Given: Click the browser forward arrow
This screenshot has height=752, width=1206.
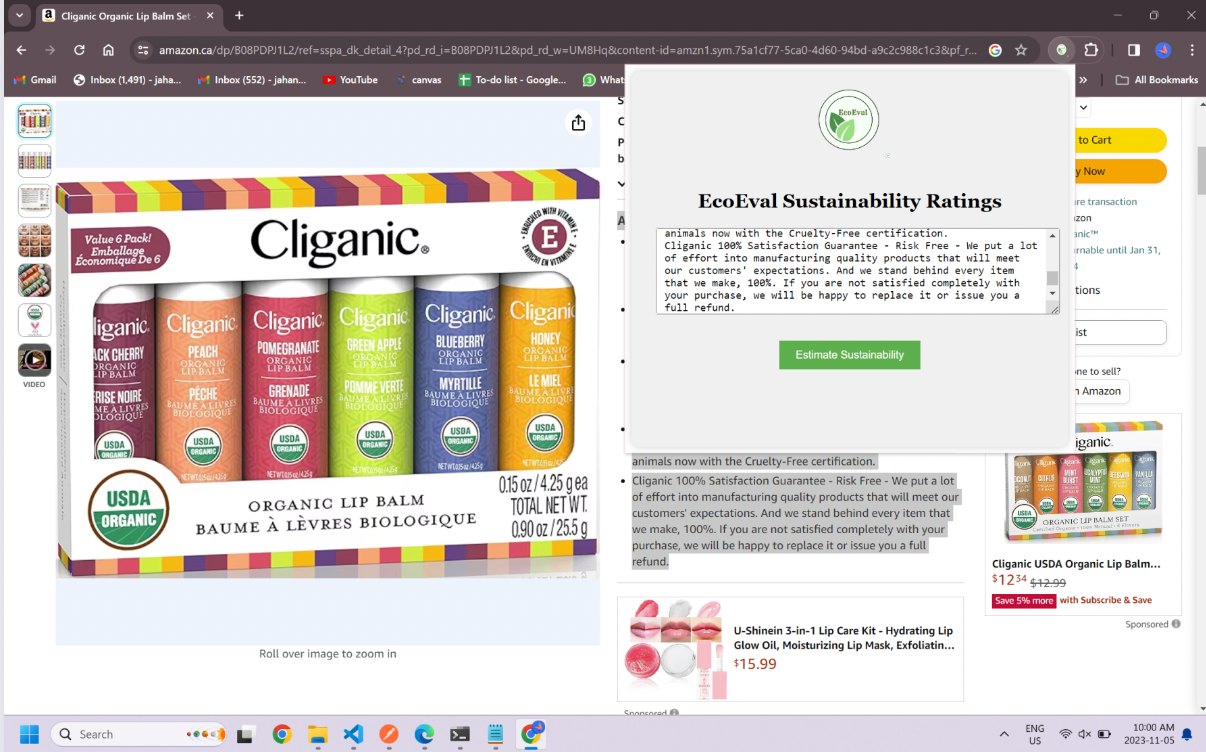Looking at the screenshot, I should 50,50.
